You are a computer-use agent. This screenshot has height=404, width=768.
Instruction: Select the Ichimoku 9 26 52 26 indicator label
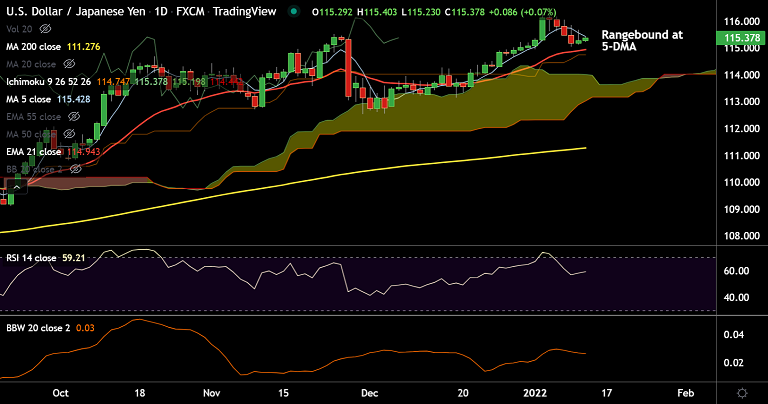click(48, 81)
